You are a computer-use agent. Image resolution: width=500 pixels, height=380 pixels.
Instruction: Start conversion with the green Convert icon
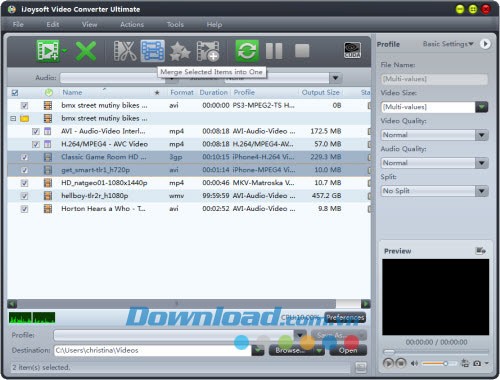[x=247, y=51]
